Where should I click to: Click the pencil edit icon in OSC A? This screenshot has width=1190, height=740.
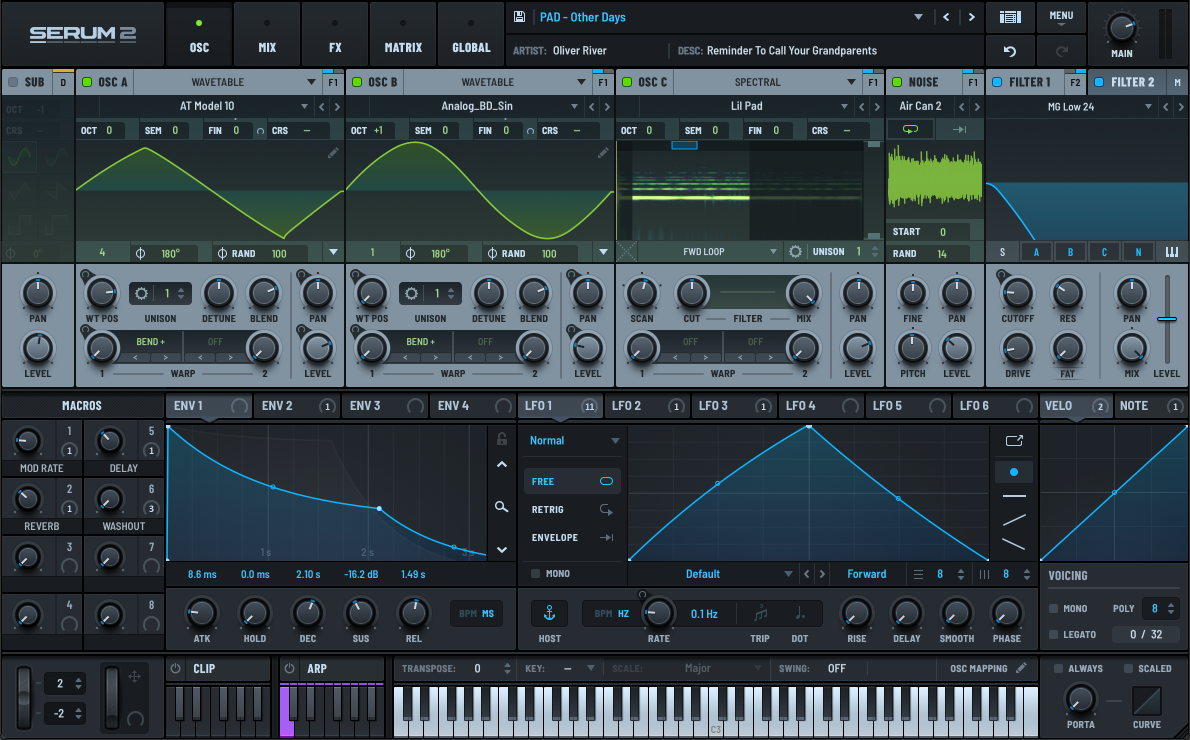click(x=332, y=153)
